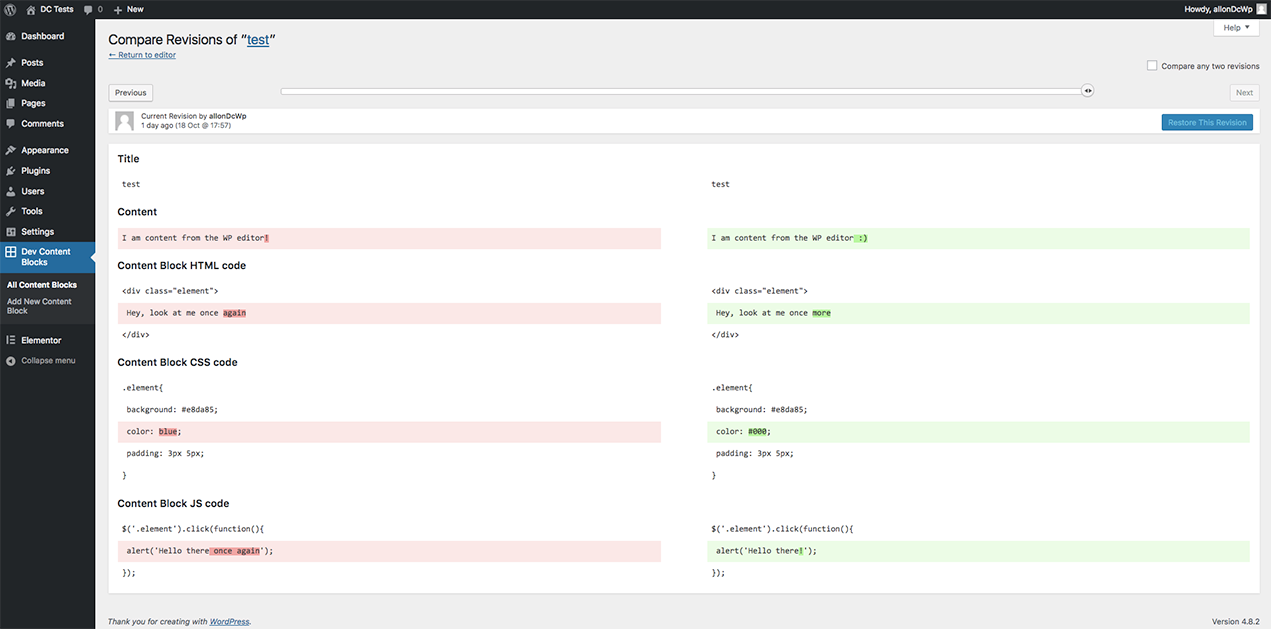Viewport: 1271px width, 629px height.
Task: Click removed line 'Hey, look at me once again'
Action: click(x=389, y=313)
